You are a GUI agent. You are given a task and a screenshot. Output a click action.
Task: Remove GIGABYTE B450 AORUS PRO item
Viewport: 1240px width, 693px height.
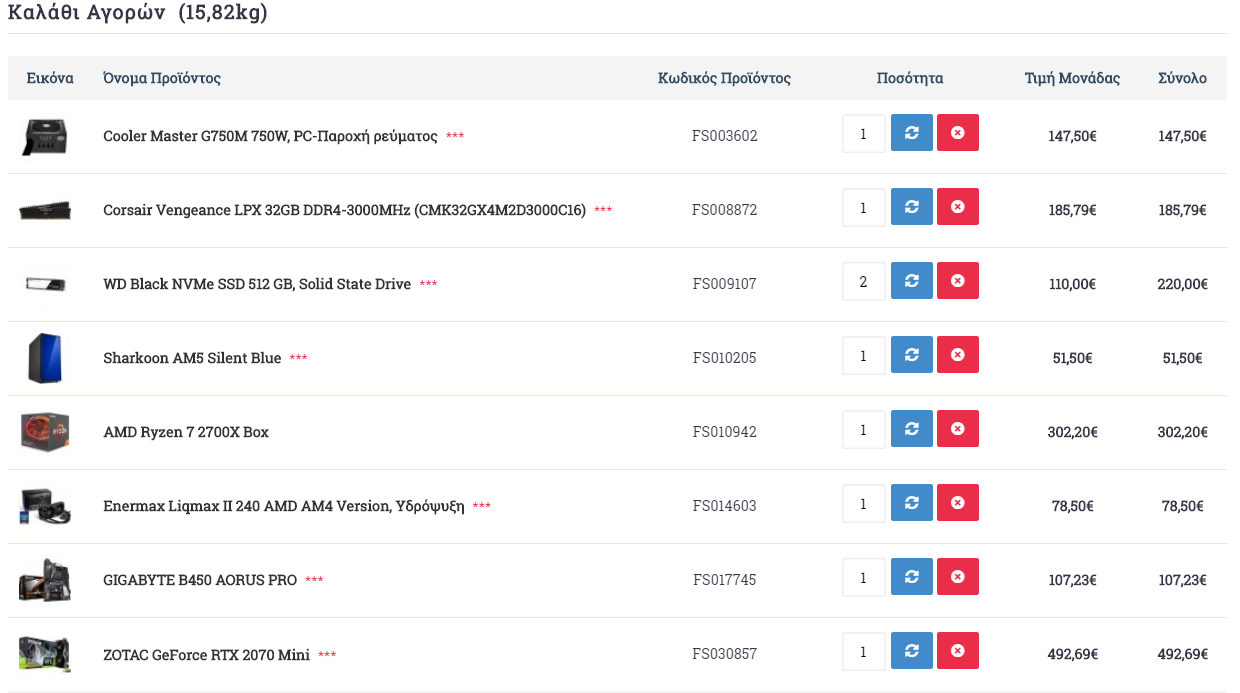pyautogui.click(x=957, y=577)
